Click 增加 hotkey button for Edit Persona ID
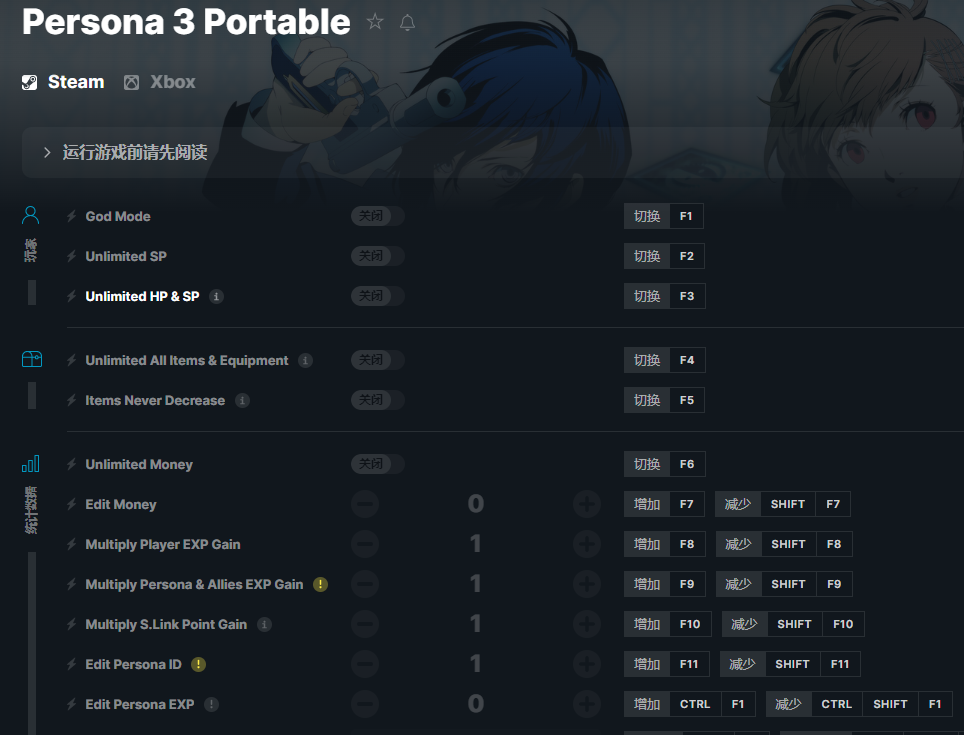This screenshot has height=735, width=964. click(x=647, y=664)
